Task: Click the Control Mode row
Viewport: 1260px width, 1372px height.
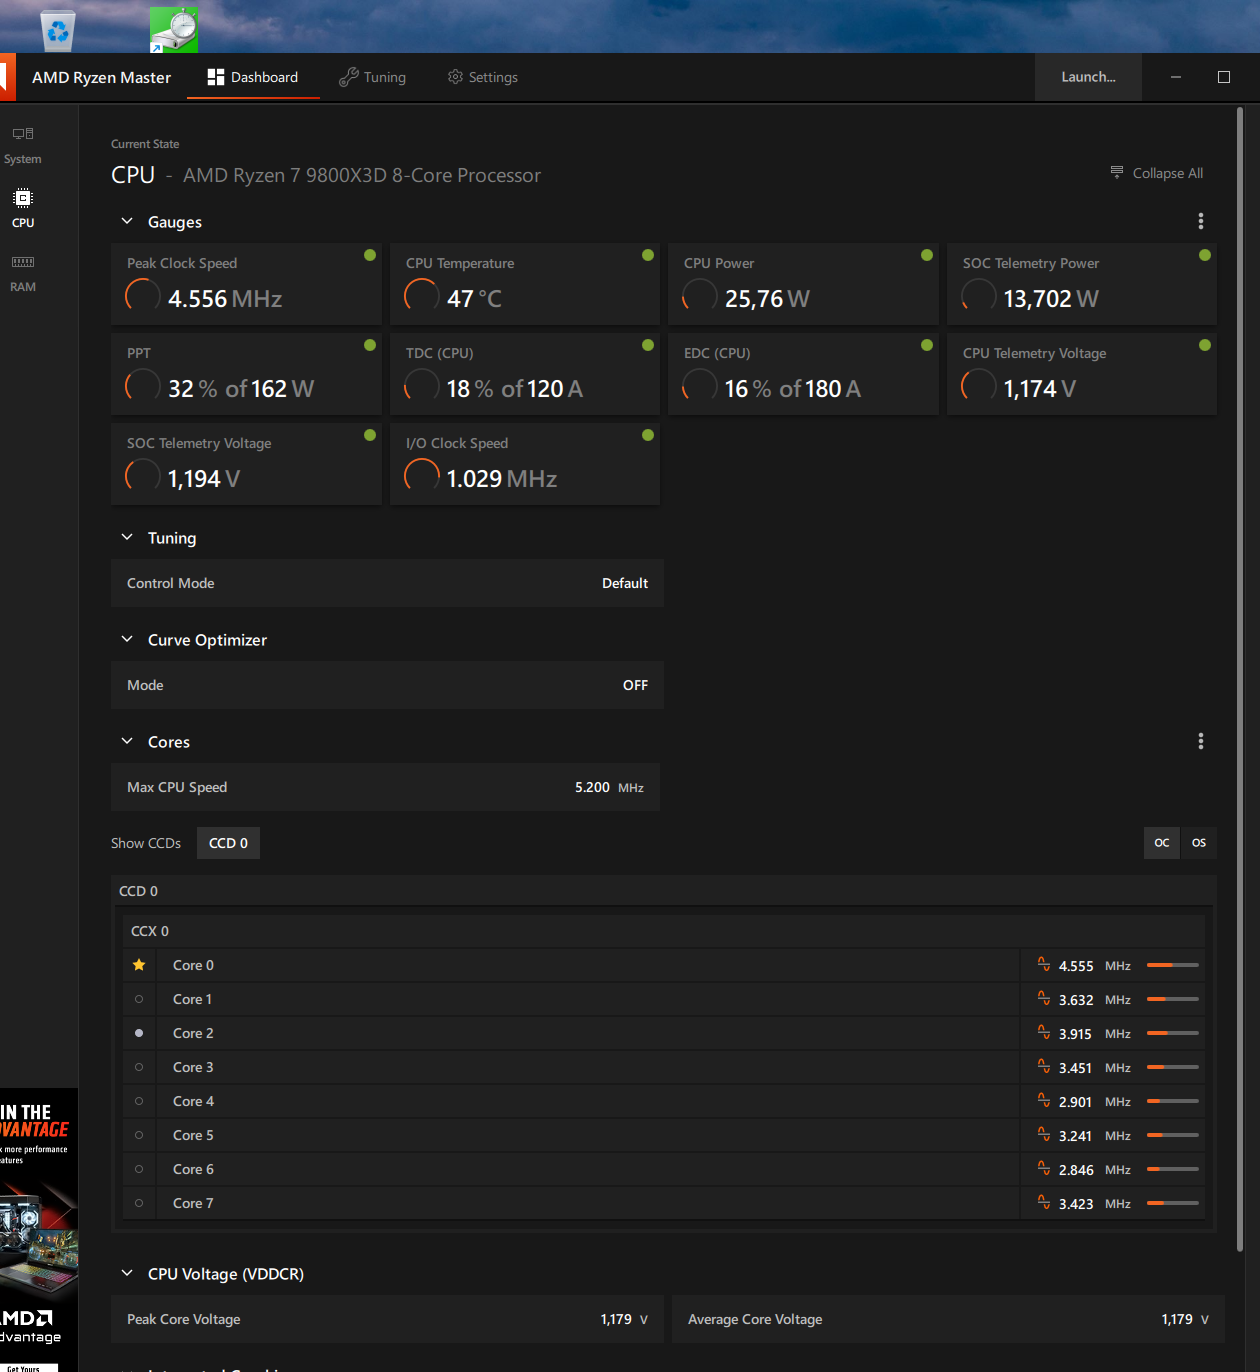Action: tap(387, 583)
